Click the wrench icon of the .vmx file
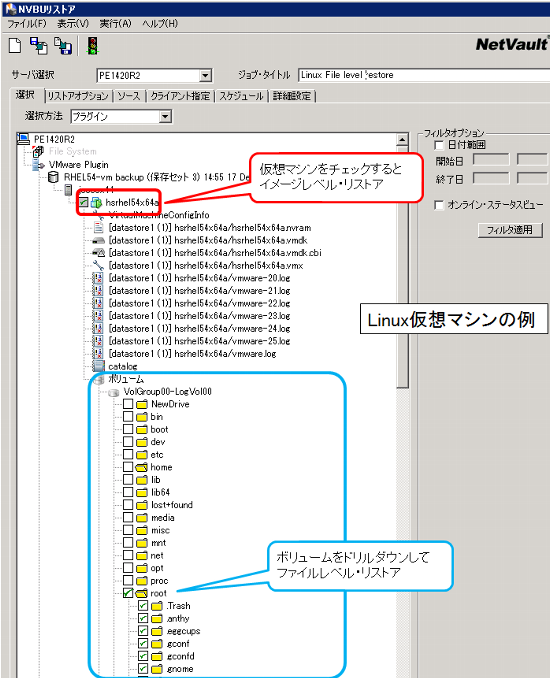The image size is (550, 678). pyautogui.click(x=99, y=265)
